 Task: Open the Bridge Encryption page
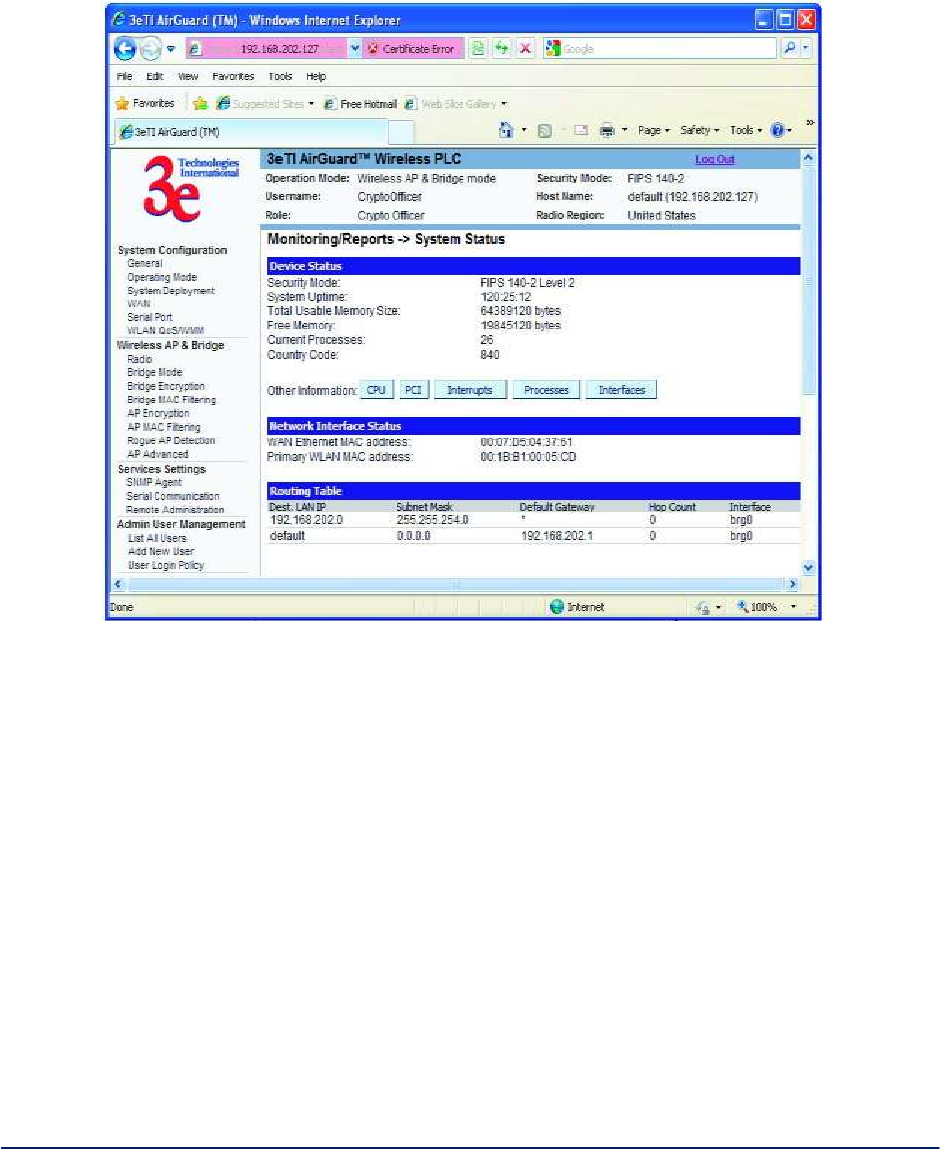pyautogui.click(x=166, y=386)
